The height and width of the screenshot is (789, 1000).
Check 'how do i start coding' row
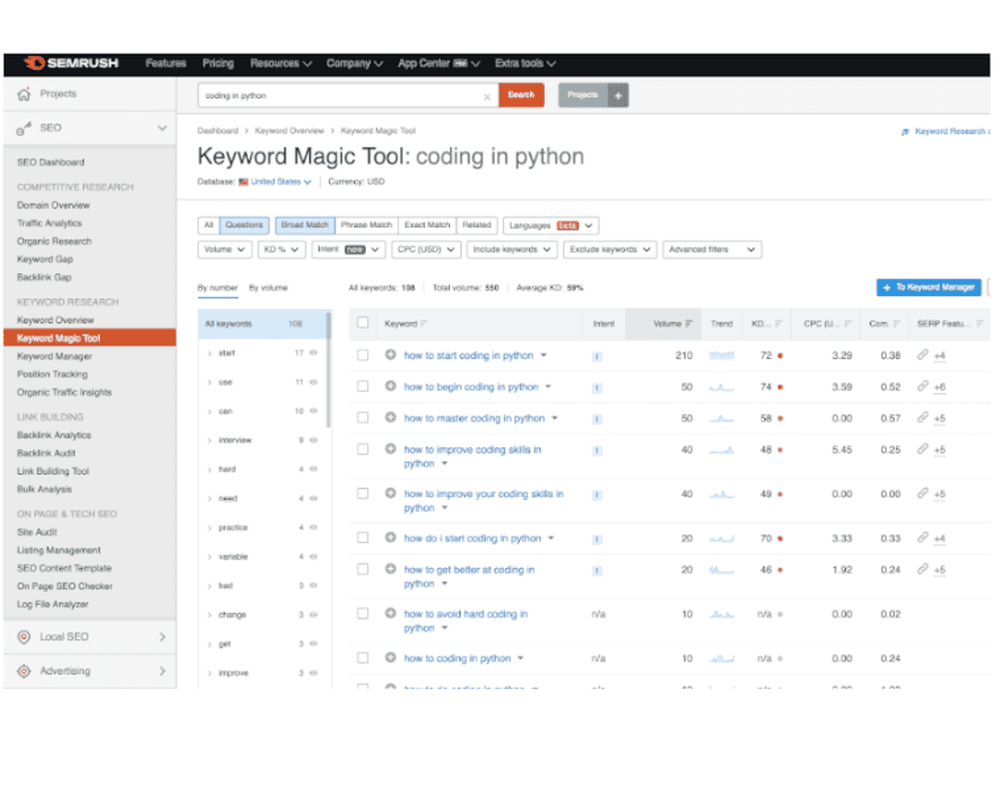[363, 538]
